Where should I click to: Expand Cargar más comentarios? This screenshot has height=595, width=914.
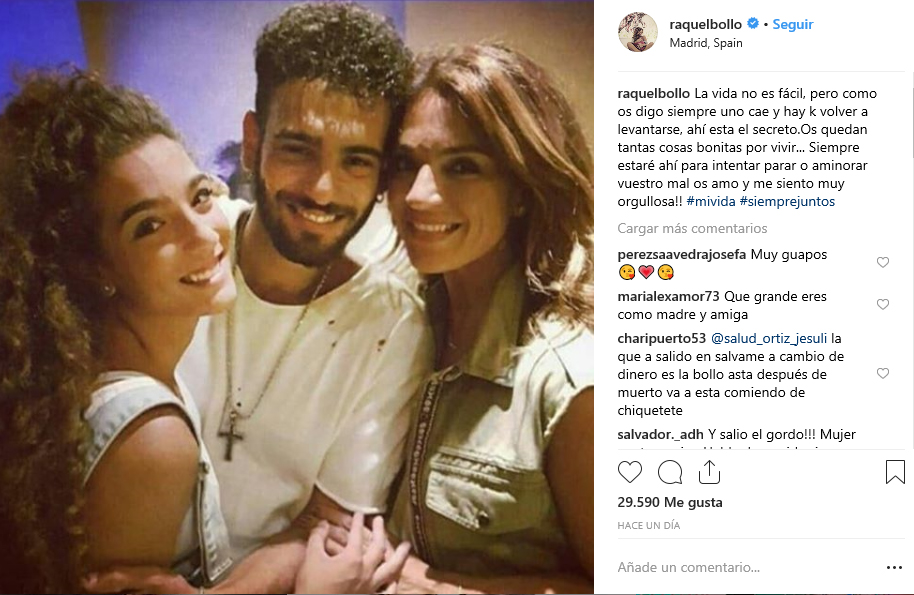click(x=692, y=228)
